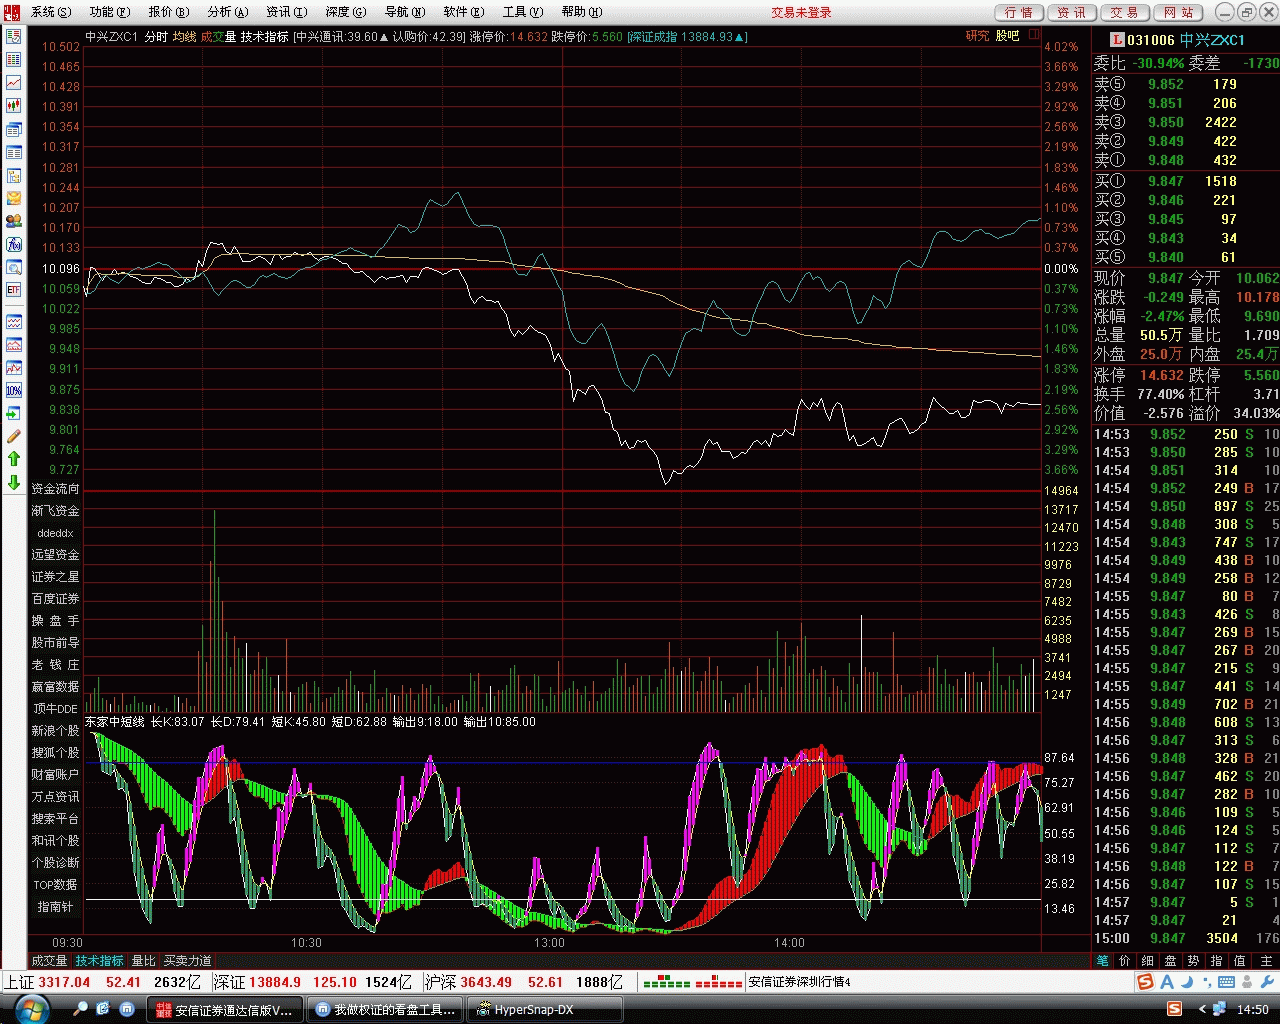
Task: Open 搜狐个股 in the left list
Action: point(55,753)
